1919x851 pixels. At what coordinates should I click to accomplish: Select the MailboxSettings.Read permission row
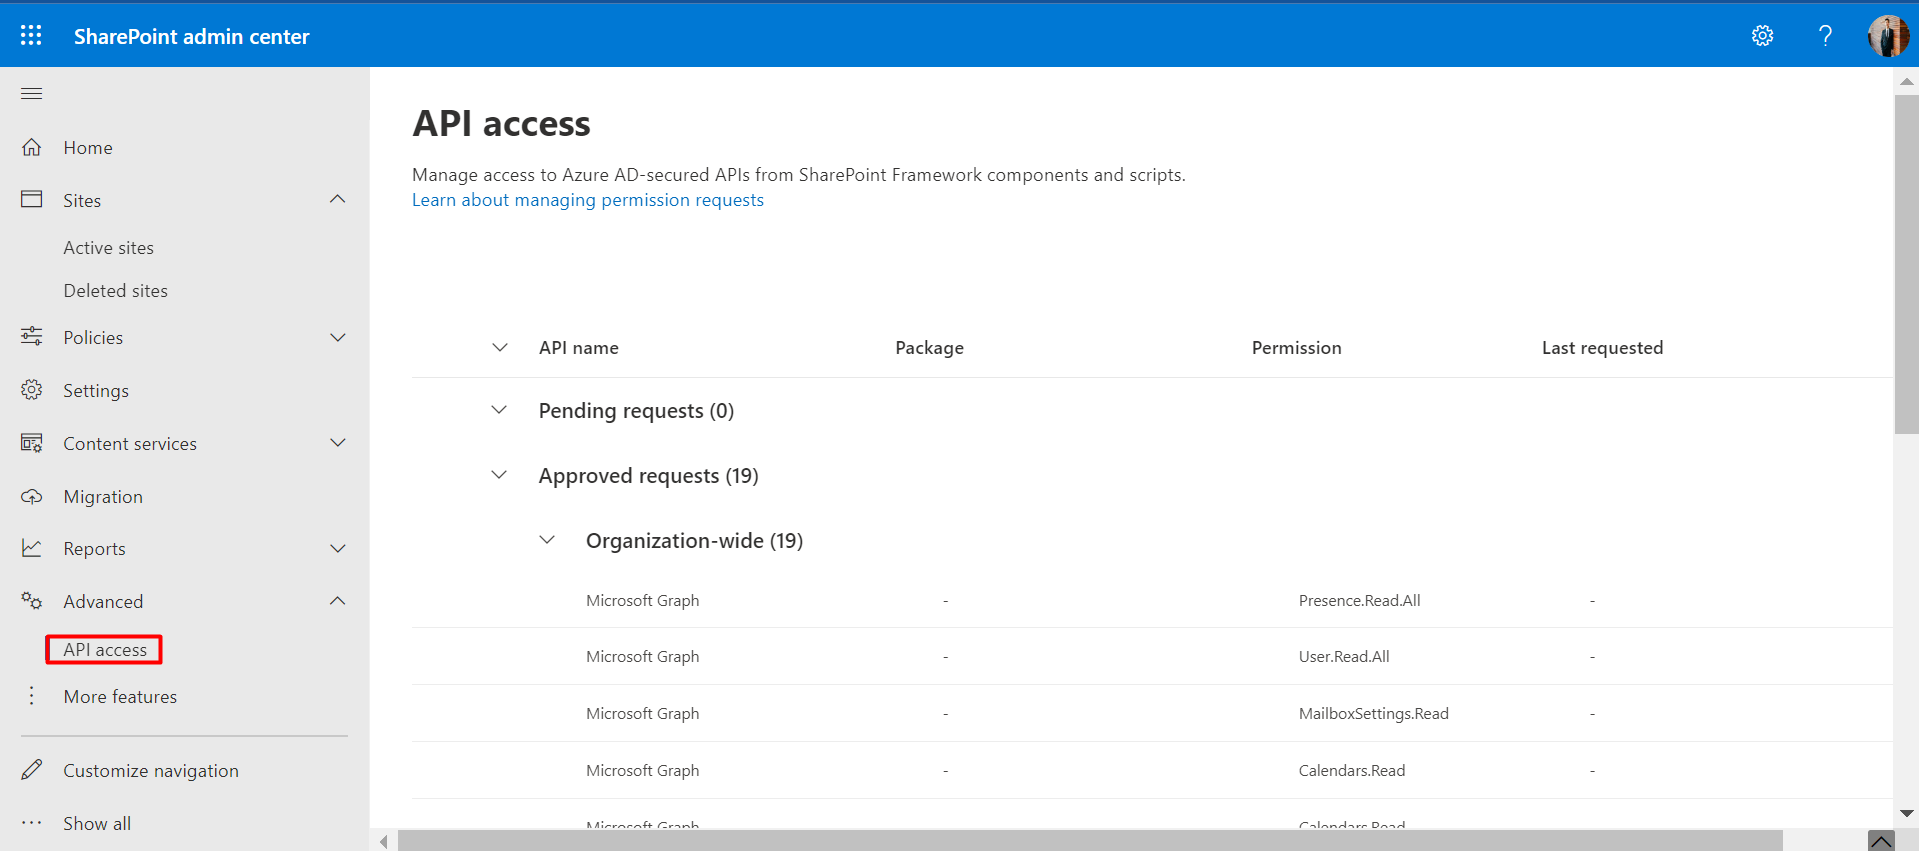[1152, 713]
